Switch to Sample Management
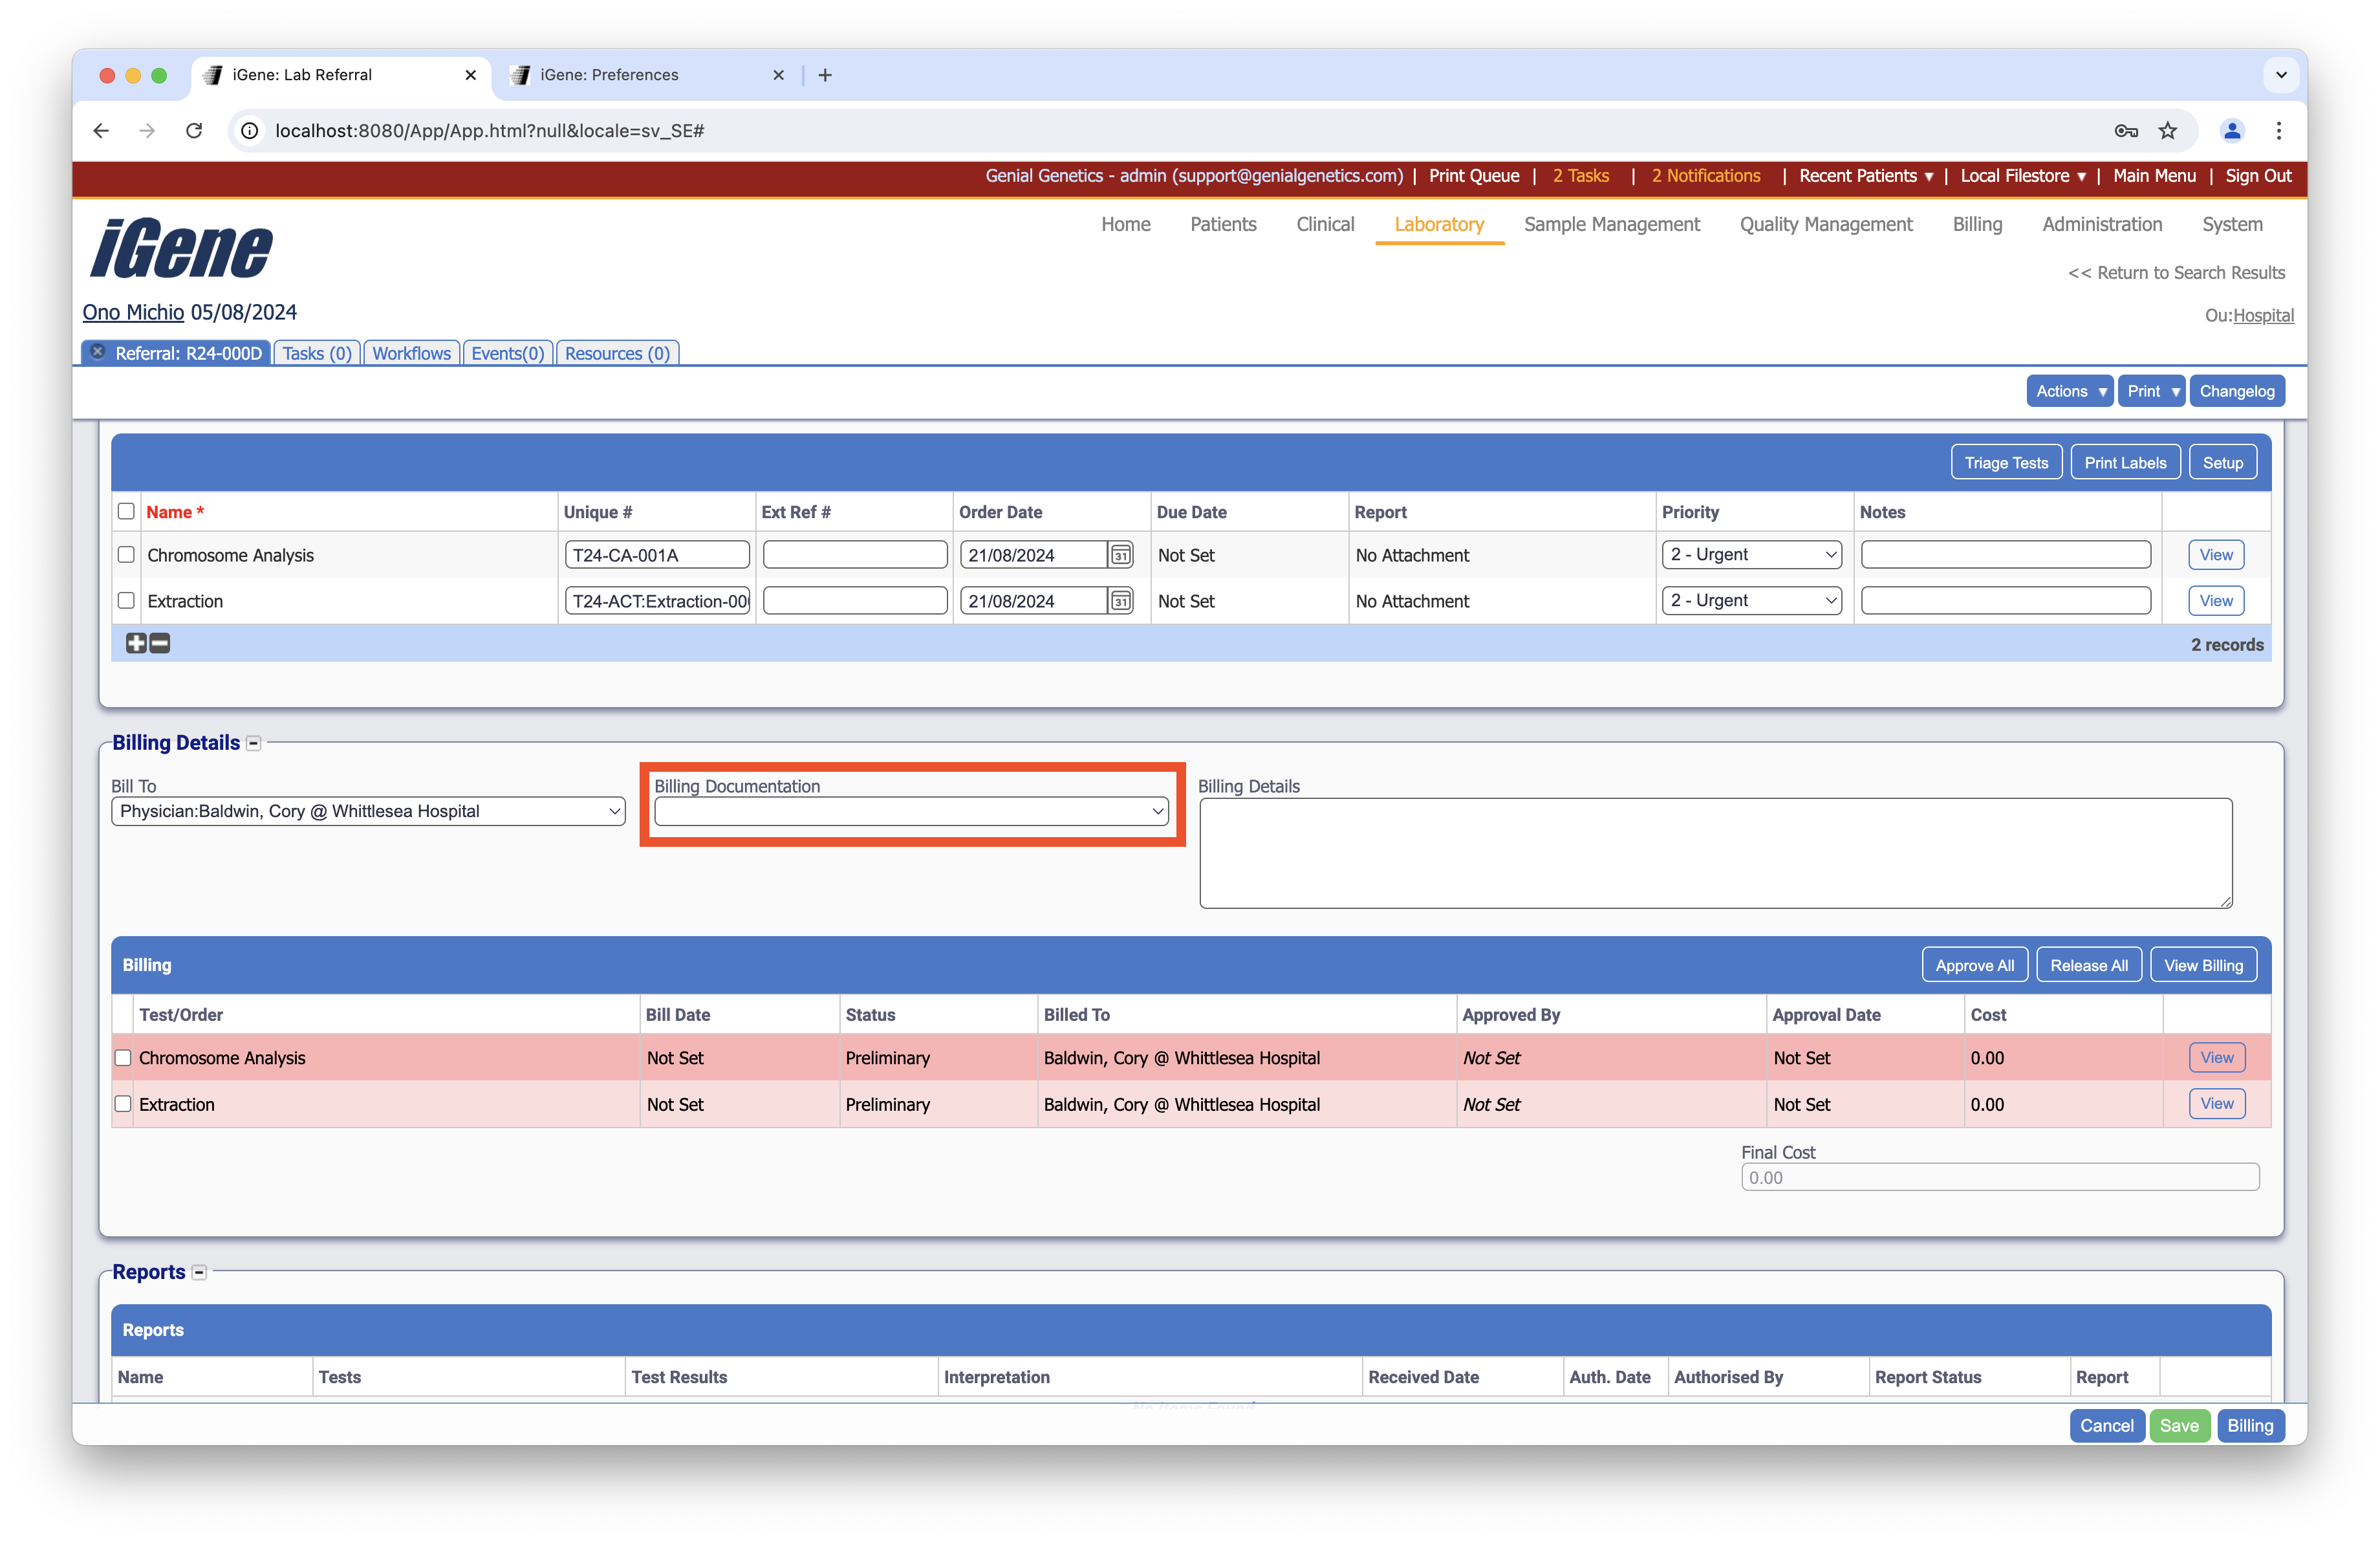This screenshot has width=2380, height=1541. (1611, 224)
